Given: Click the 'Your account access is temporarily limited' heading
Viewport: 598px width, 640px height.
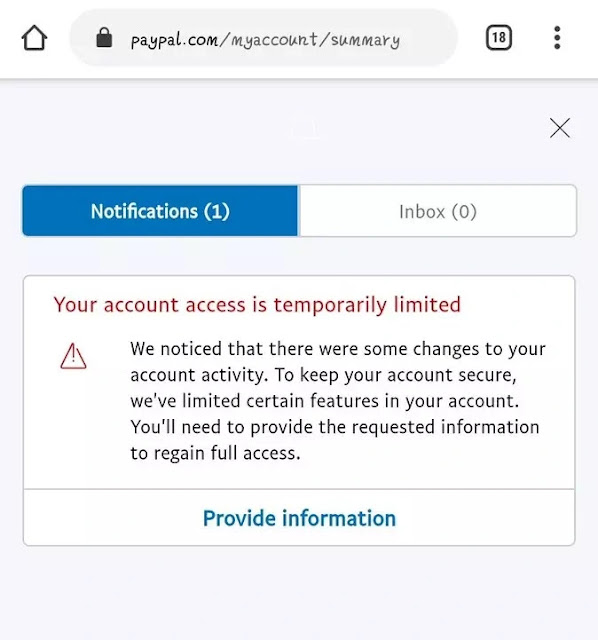Looking at the screenshot, I should (x=257, y=304).
